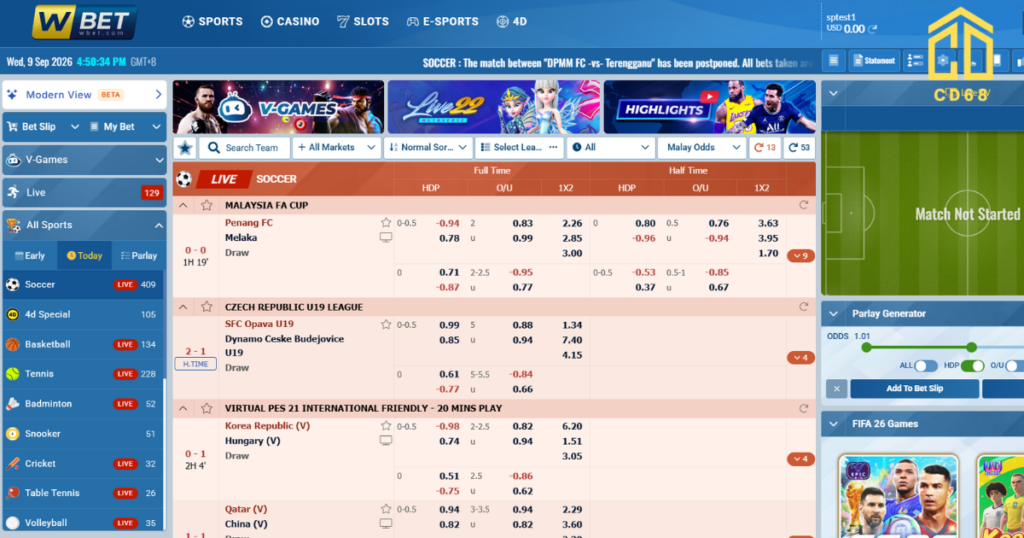Open the Casino menu
The width and height of the screenshot is (1024, 538).
[x=290, y=22]
